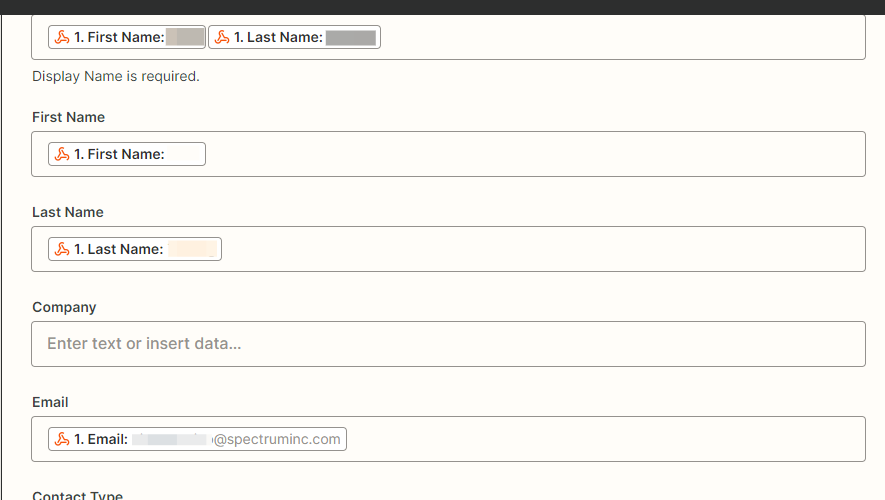Screen dimensions: 885x500
Task: Place cursor in the First Name input box
Action: click(530, 154)
